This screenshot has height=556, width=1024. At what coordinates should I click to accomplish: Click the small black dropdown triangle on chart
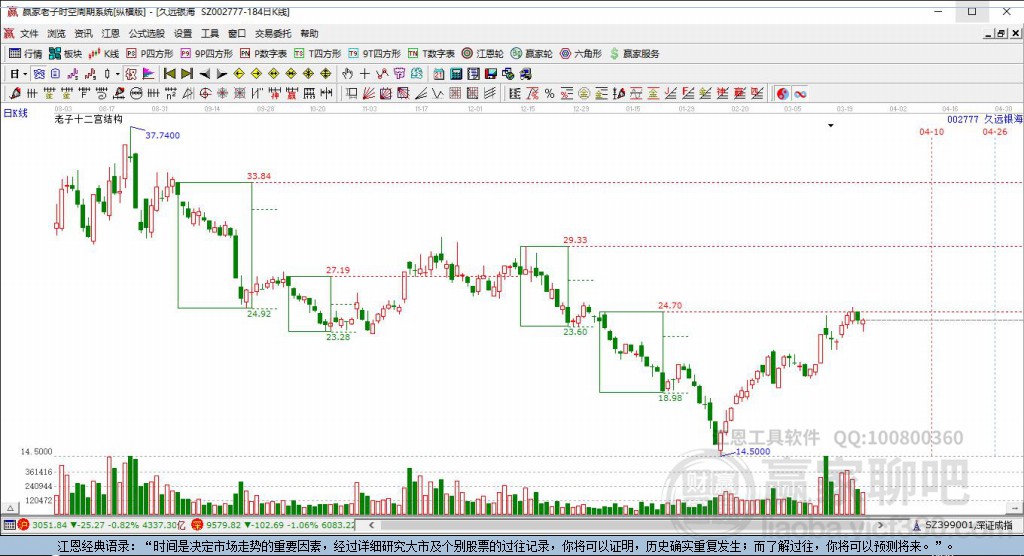tap(831, 125)
